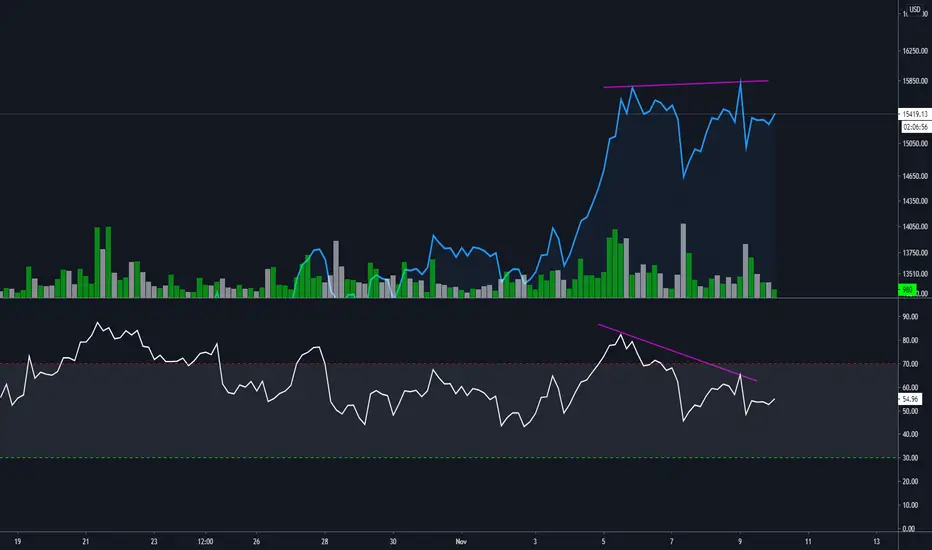Click the 80.00 RSI scale label
The width and height of the screenshot is (932, 550).
(910, 341)
